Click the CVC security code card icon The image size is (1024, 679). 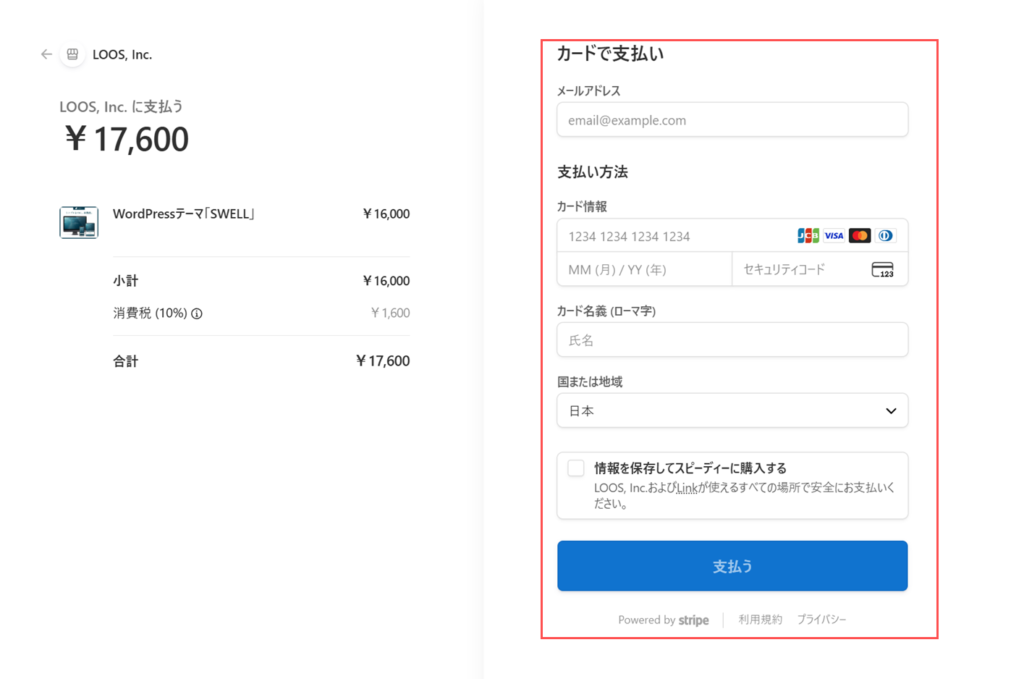(x=882, y=270)
